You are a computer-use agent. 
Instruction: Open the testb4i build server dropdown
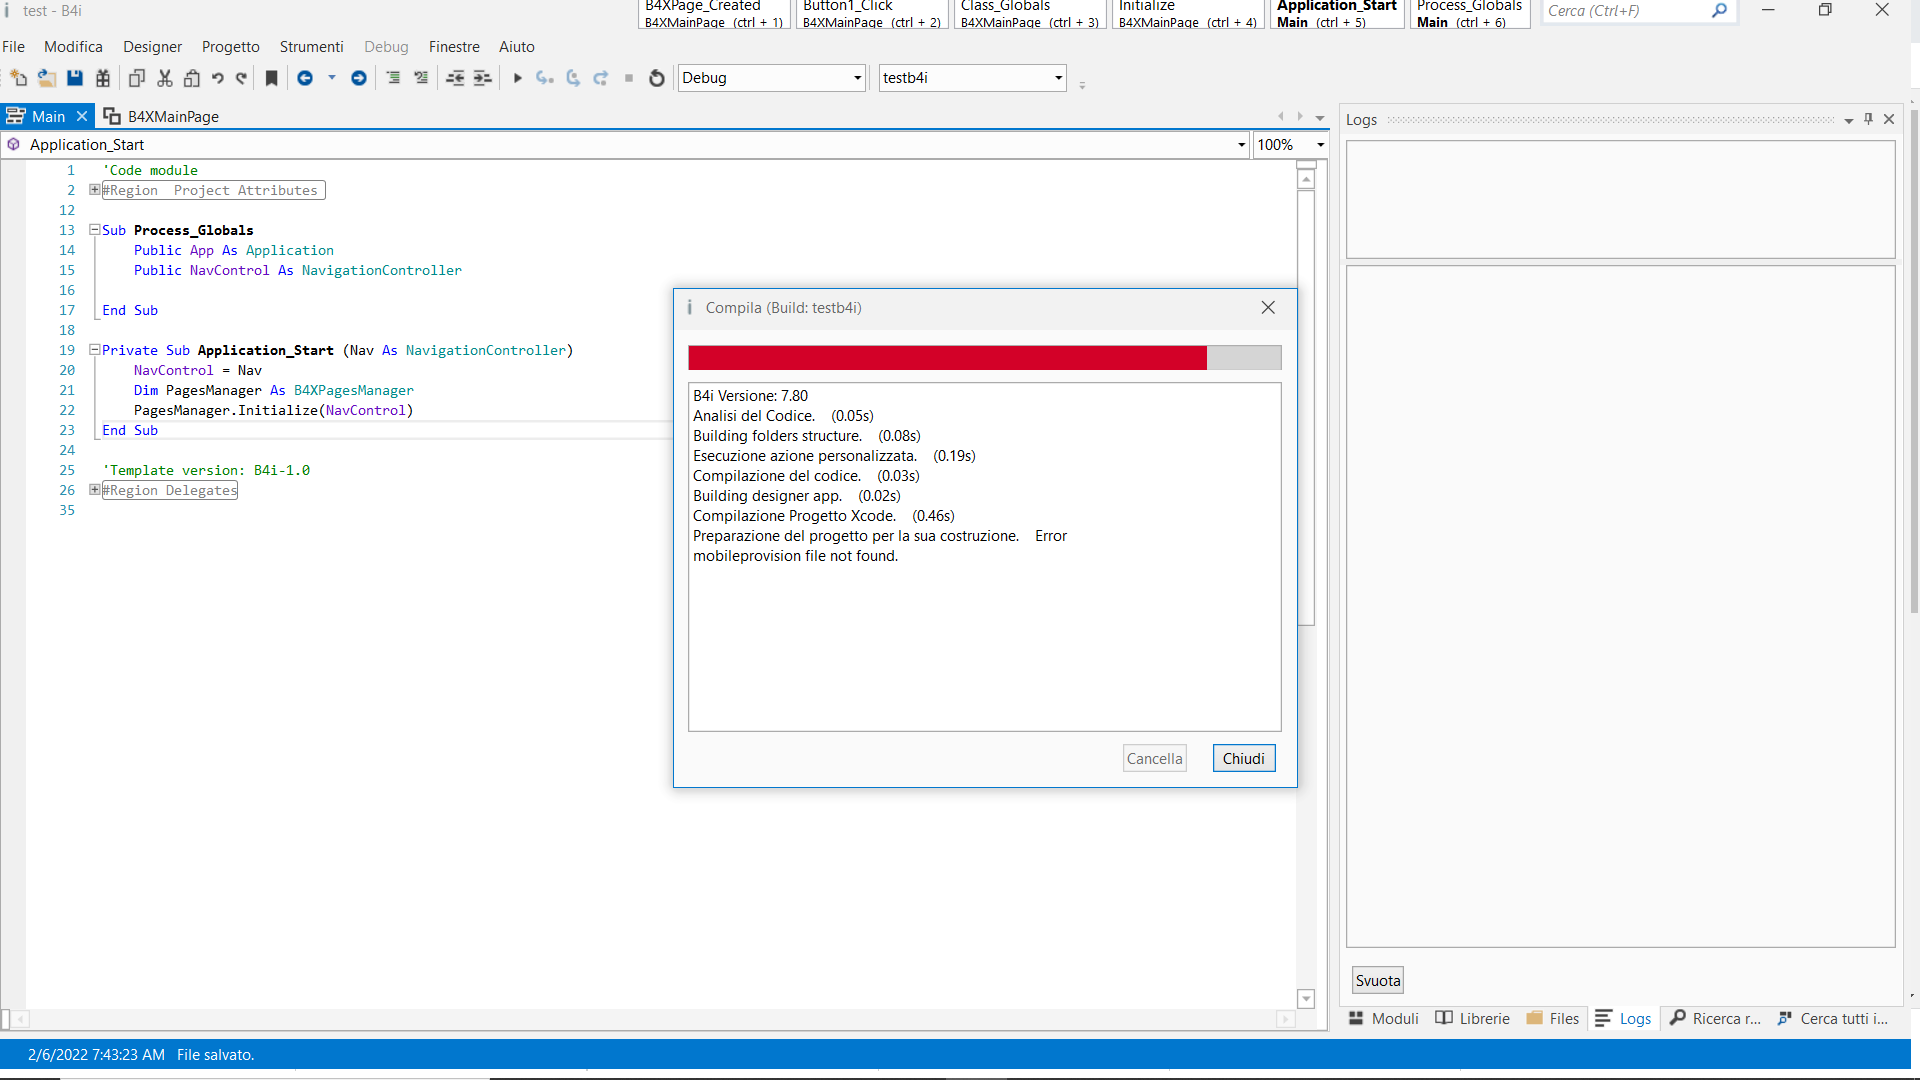1058,78
